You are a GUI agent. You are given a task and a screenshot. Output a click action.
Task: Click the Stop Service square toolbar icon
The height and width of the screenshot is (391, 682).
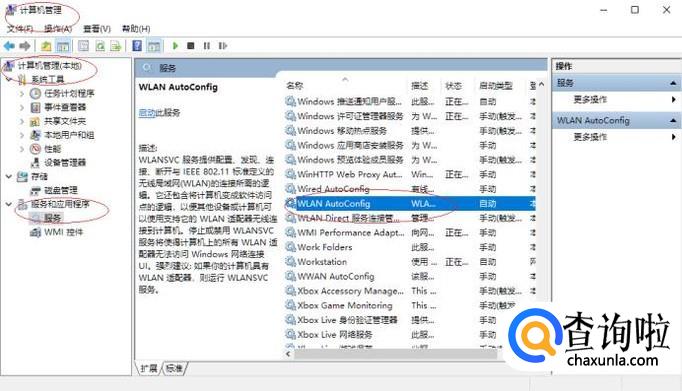(x=191, y=46)
